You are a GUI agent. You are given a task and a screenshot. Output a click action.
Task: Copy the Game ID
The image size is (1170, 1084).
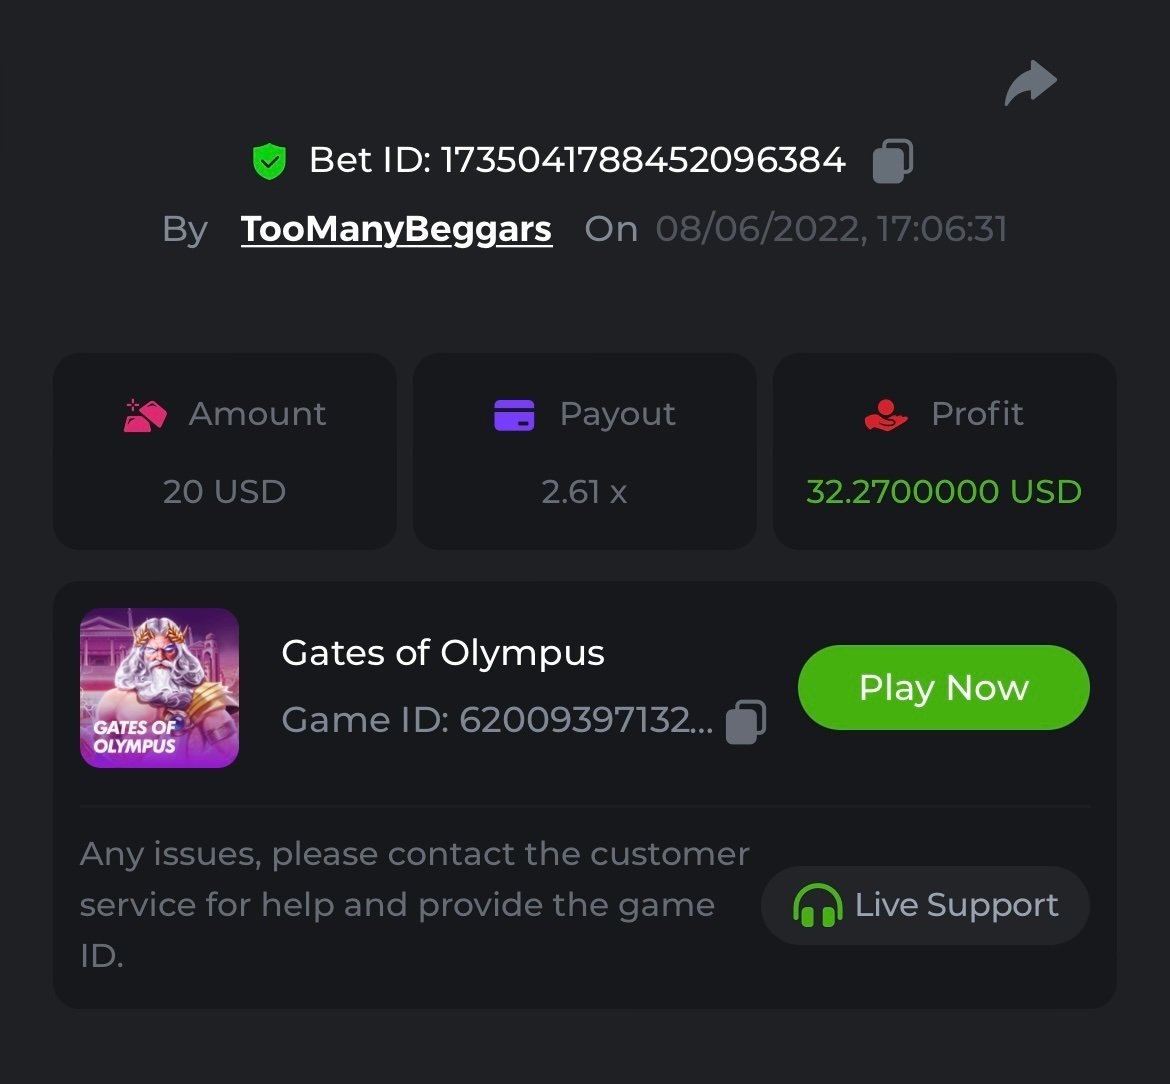point(745,720)
